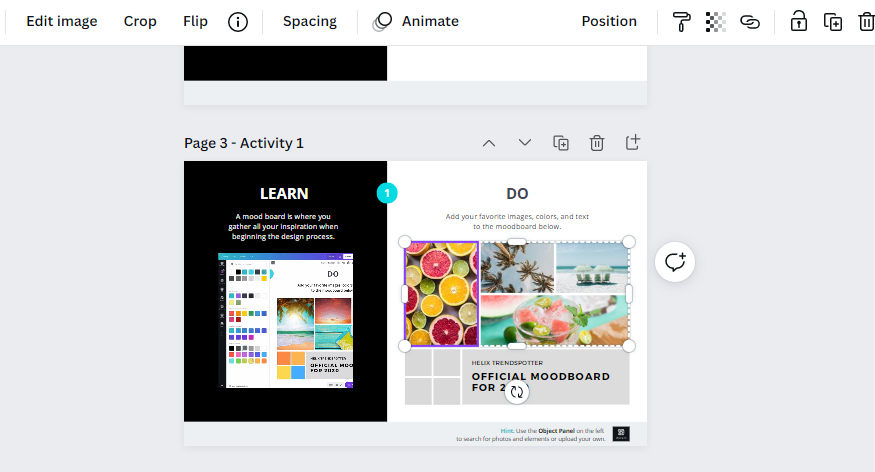Click the mood board description paragraph
Viewport: 875px width, 472px height.
[283, 227]
